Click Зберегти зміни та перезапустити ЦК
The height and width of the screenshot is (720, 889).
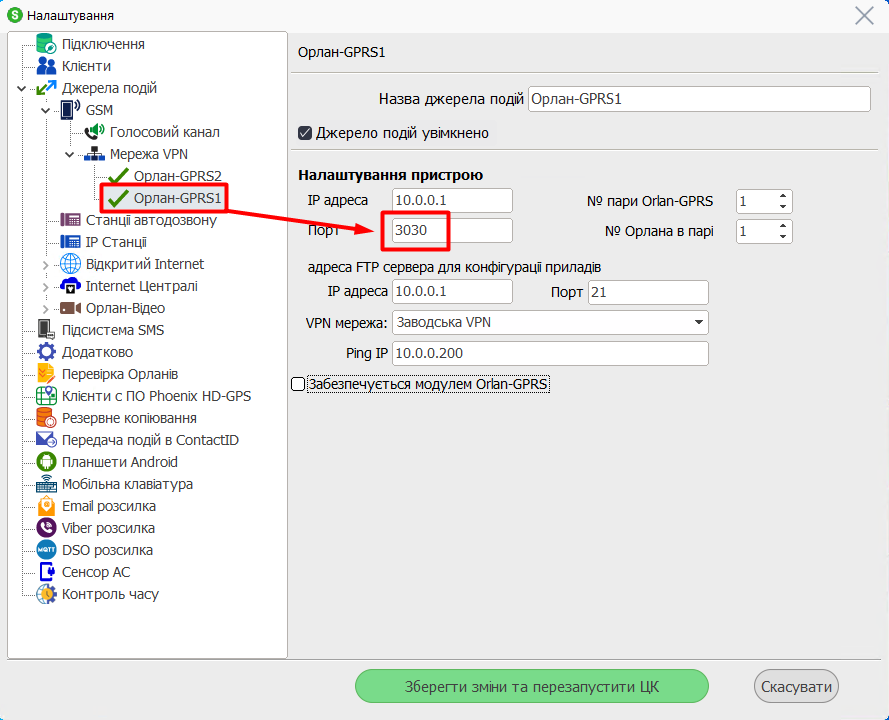coord(532,687)
